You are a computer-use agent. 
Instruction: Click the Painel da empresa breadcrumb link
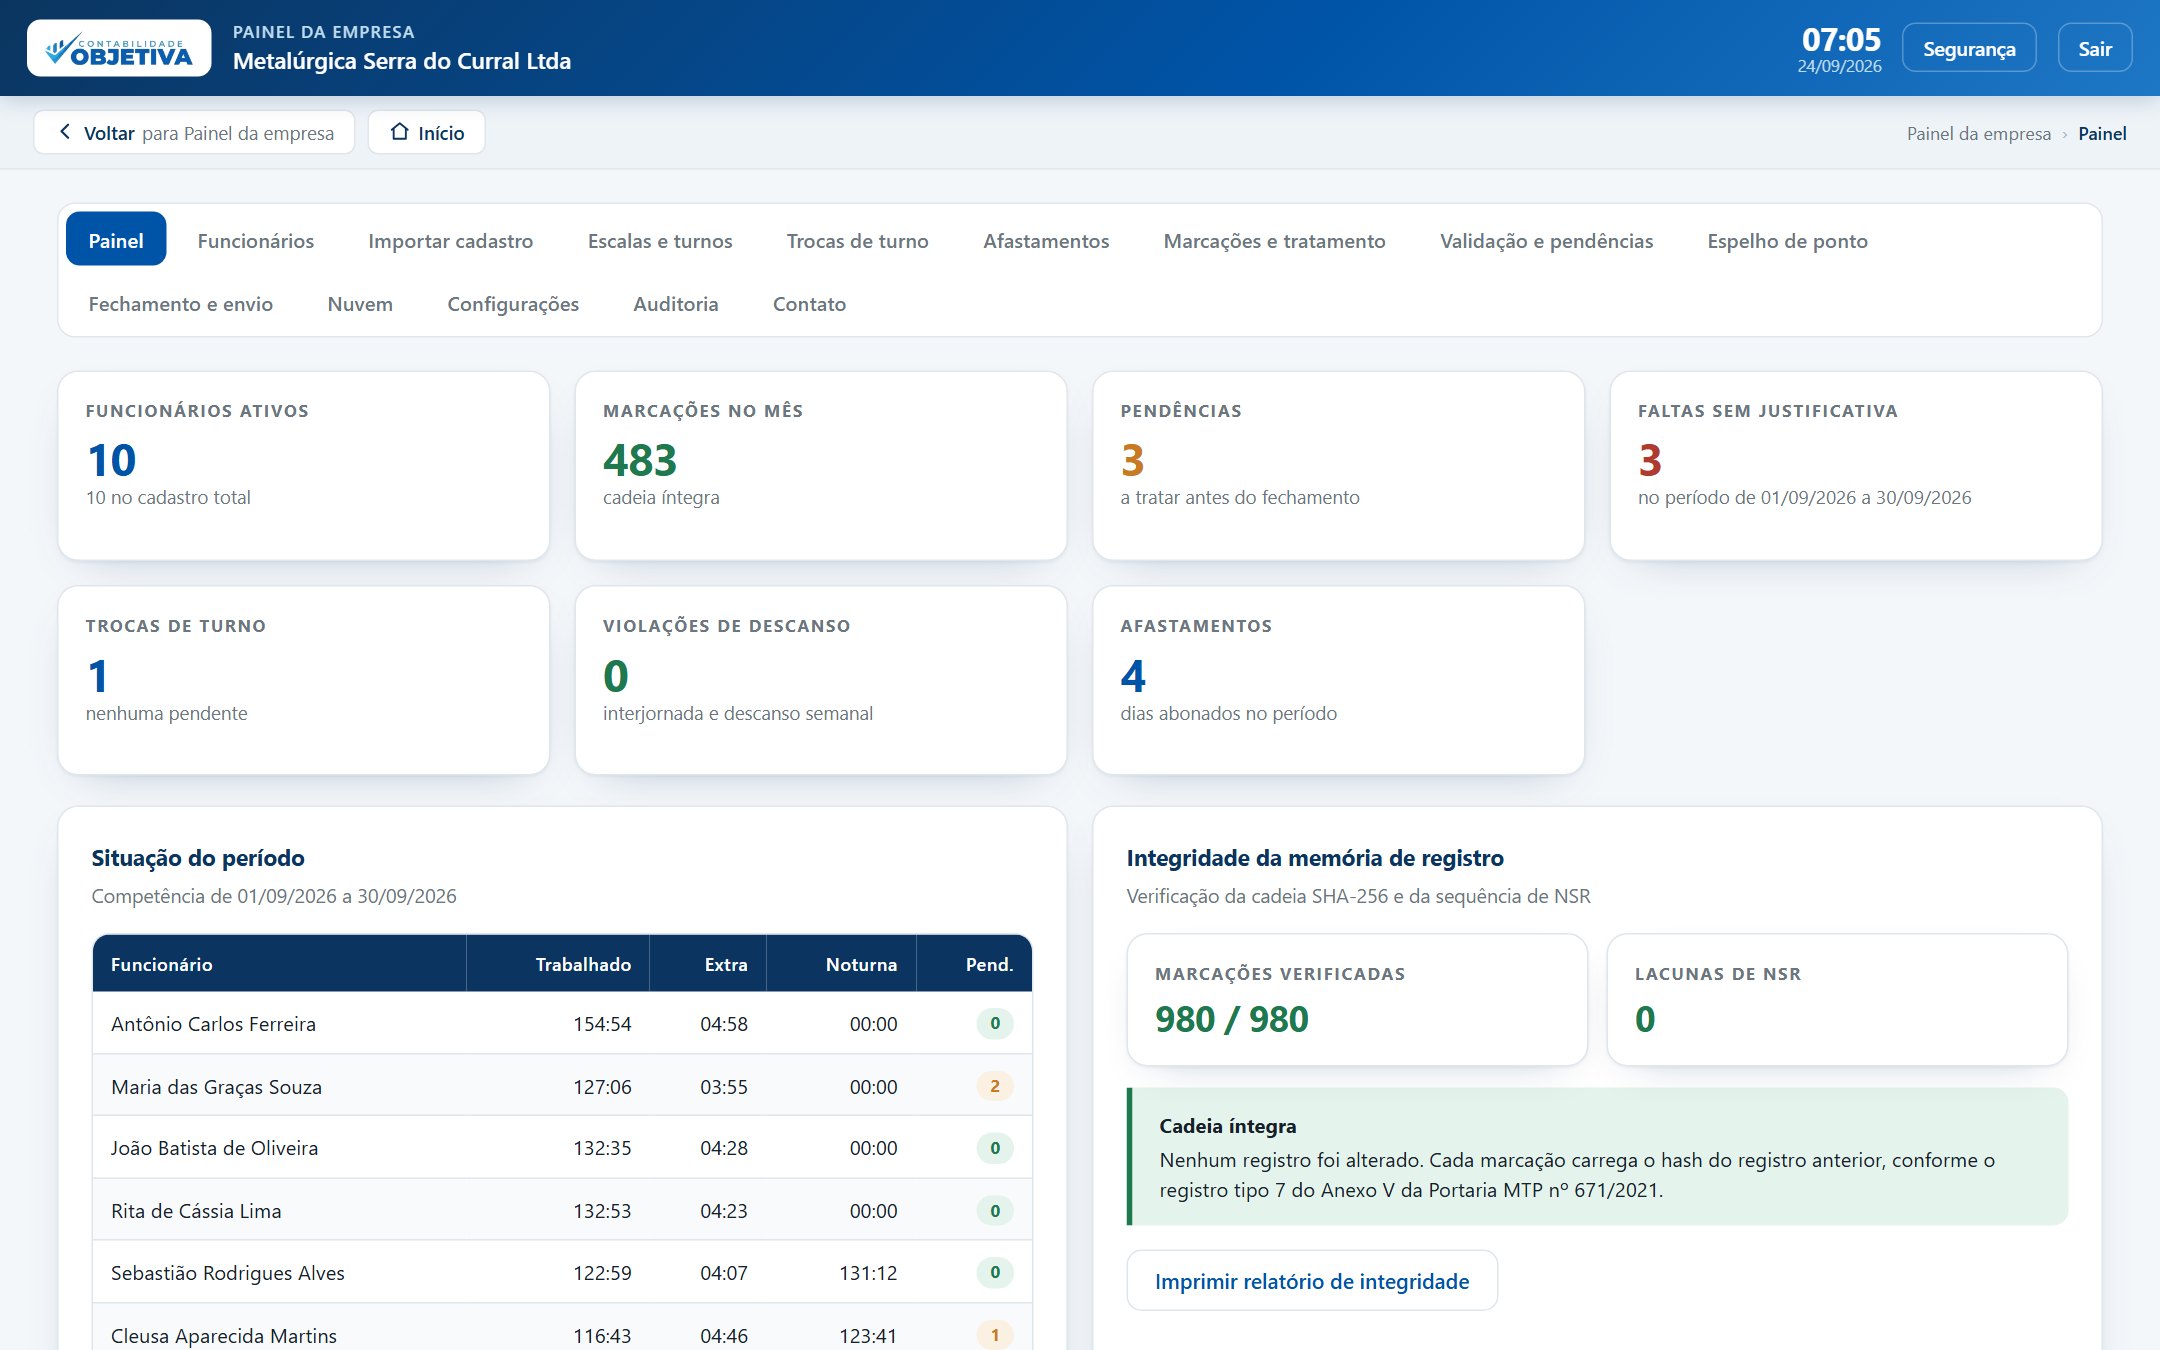coord(1978,133)
